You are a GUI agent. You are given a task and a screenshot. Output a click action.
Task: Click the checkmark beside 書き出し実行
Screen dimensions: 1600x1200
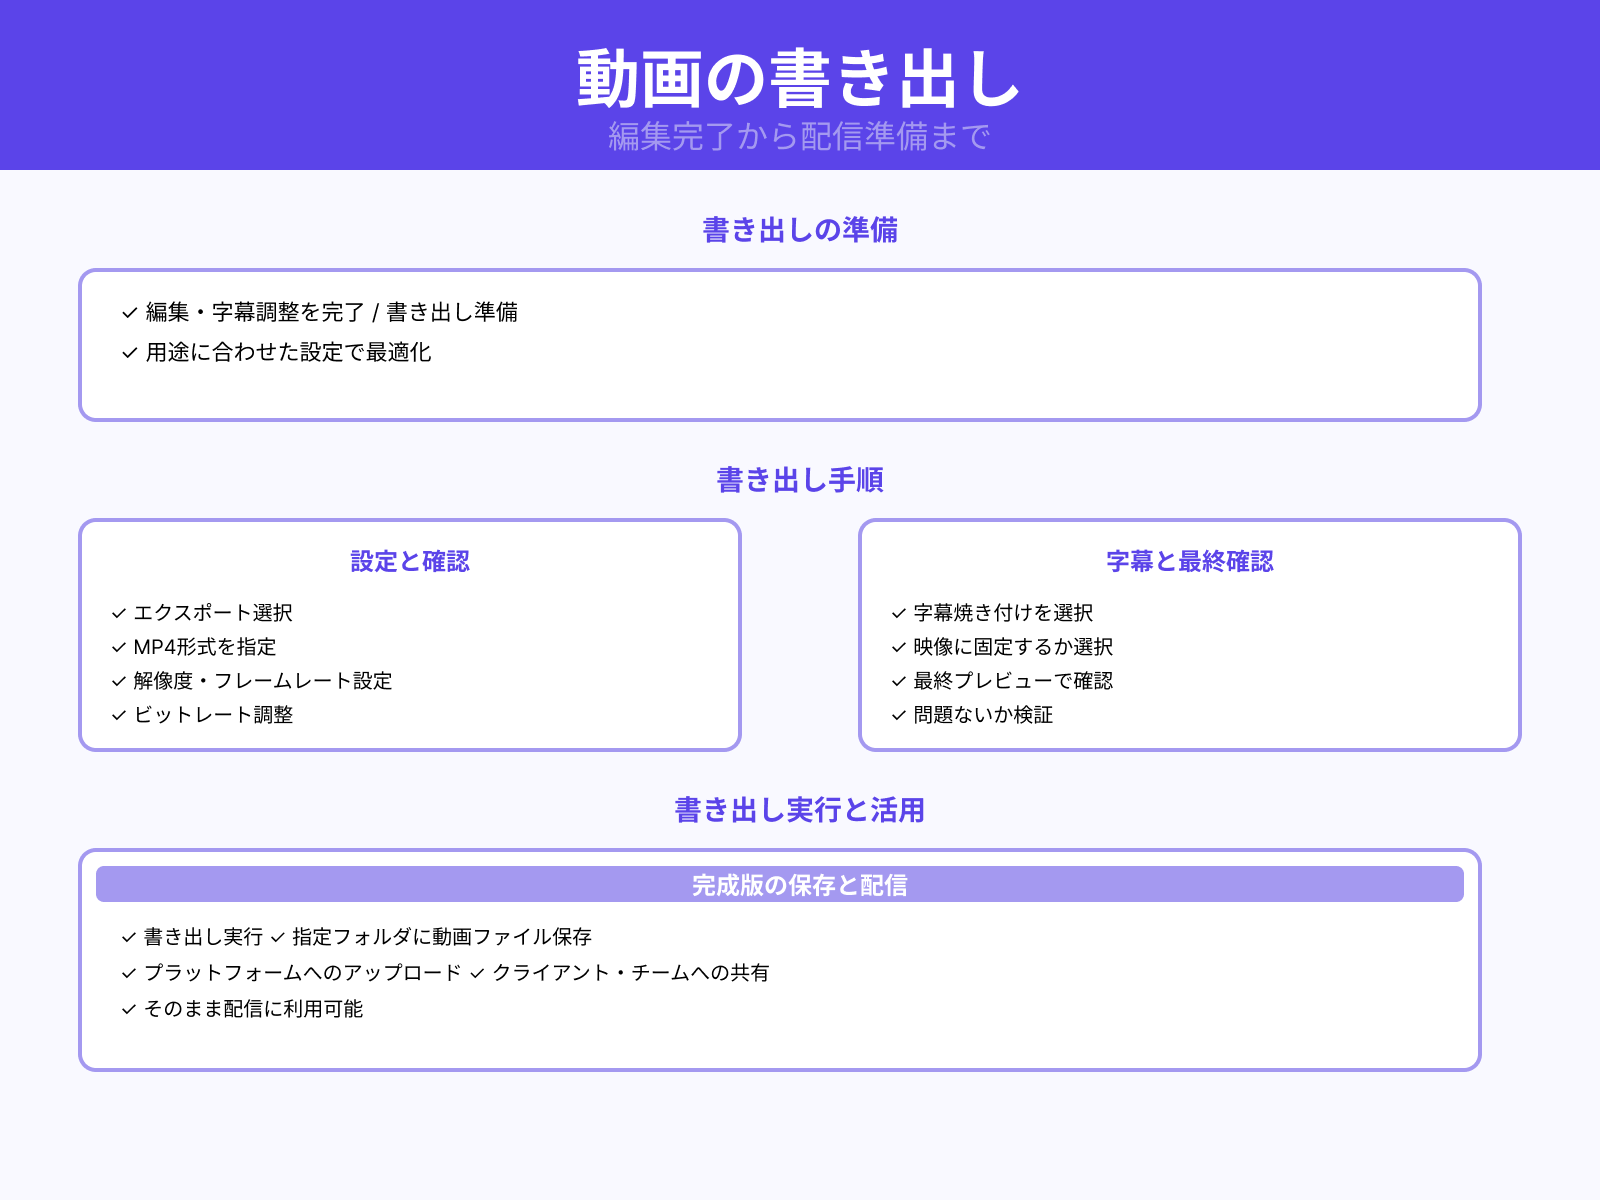point(127,937)
